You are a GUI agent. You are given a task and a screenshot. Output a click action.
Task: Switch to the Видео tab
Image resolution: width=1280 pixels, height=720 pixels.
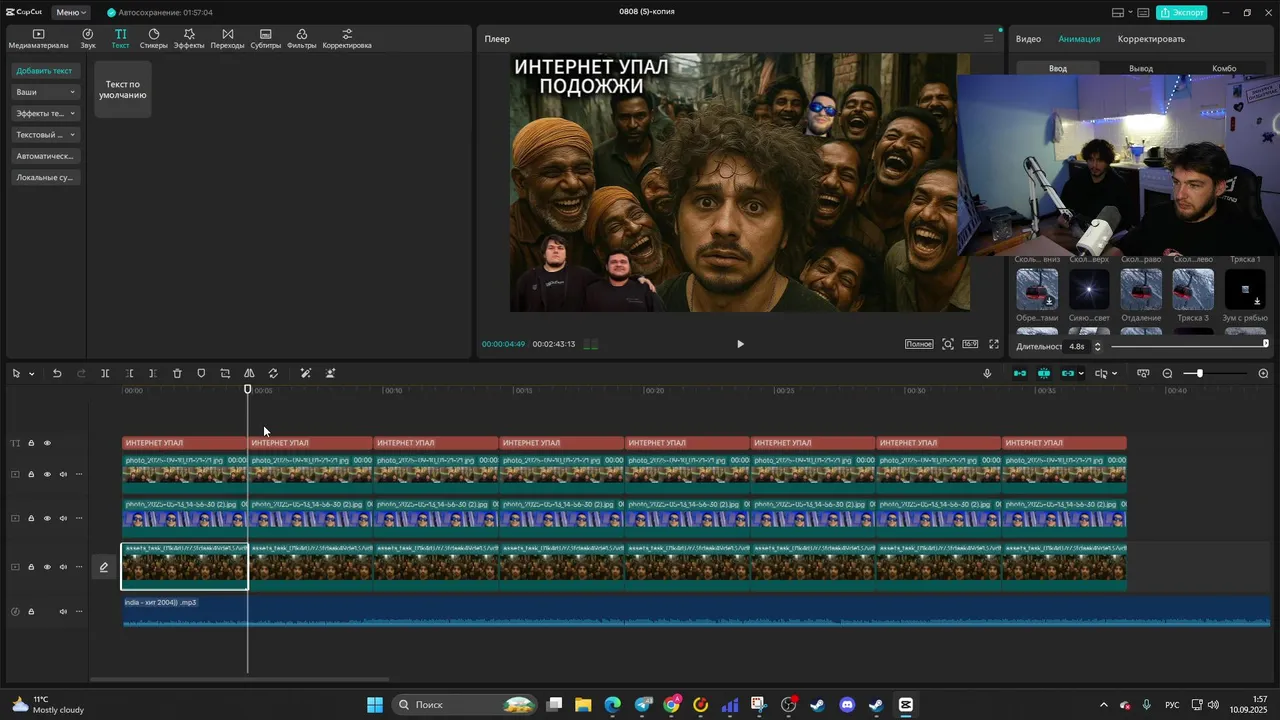click(1028, 39)
